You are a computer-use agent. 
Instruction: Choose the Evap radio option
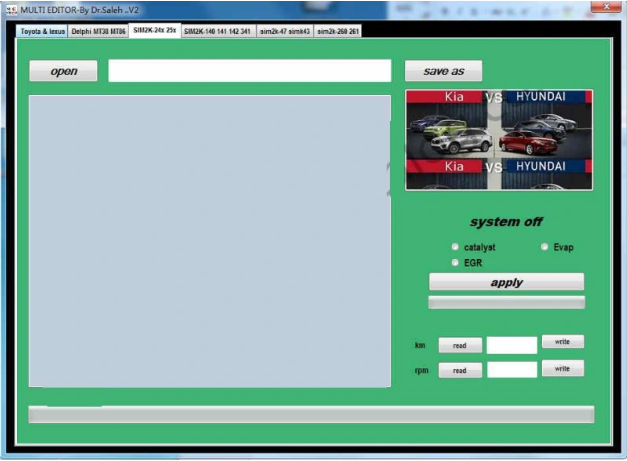pos(545,247)
